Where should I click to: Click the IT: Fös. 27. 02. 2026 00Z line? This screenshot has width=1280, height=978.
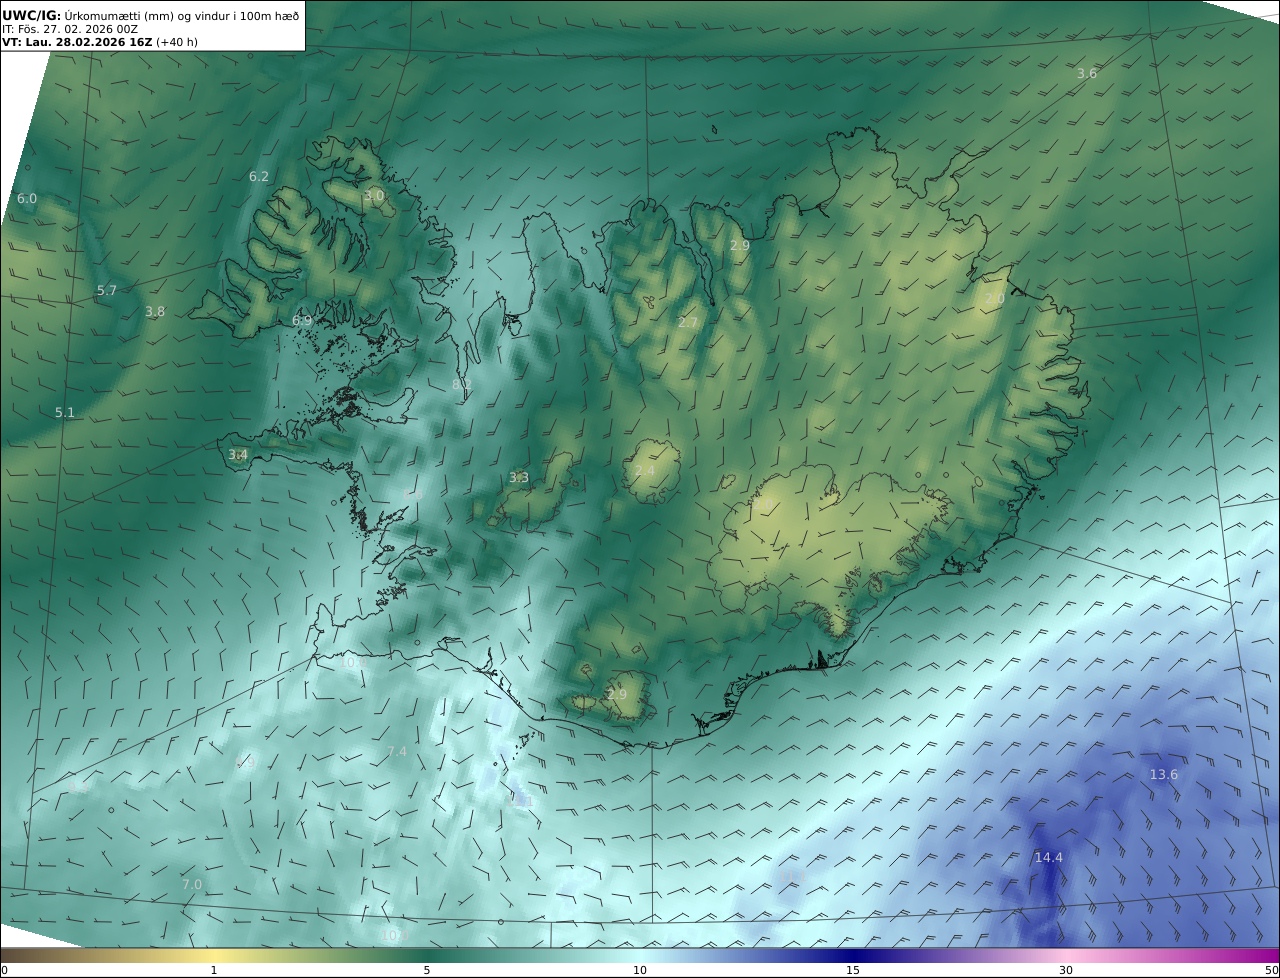[70, 29]
